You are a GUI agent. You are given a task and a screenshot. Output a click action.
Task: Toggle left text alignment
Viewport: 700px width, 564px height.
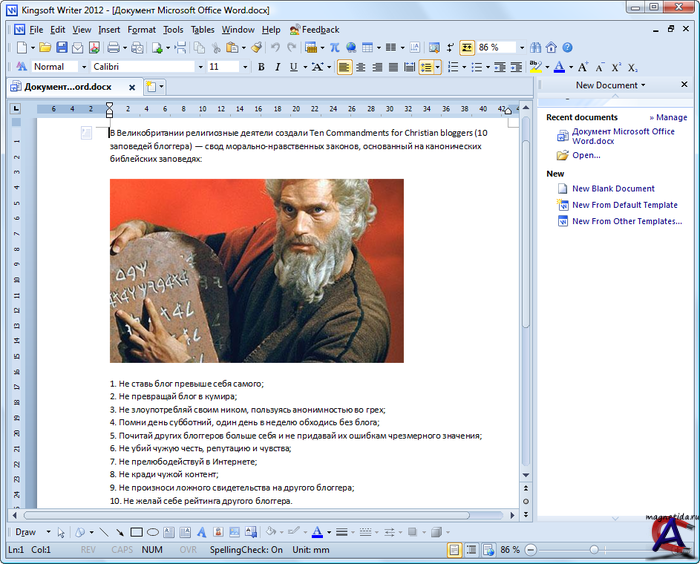click(344, 67)
